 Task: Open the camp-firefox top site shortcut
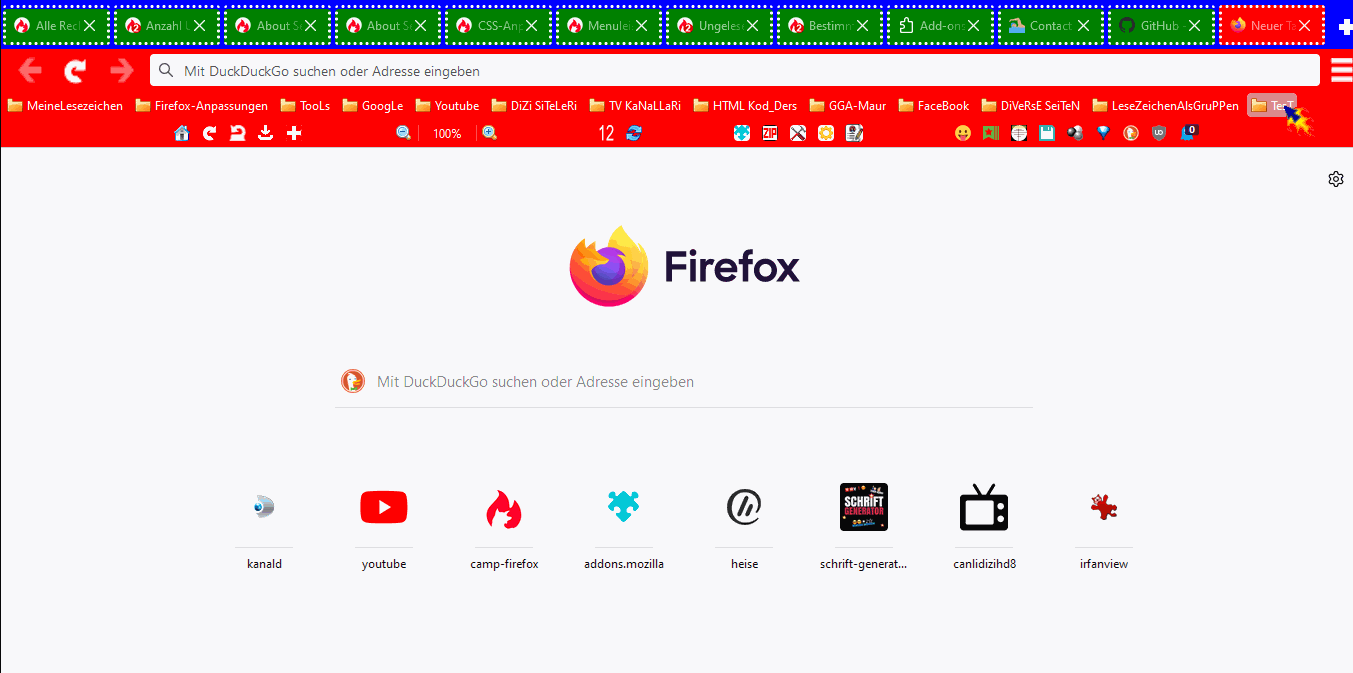click(504, 527)
